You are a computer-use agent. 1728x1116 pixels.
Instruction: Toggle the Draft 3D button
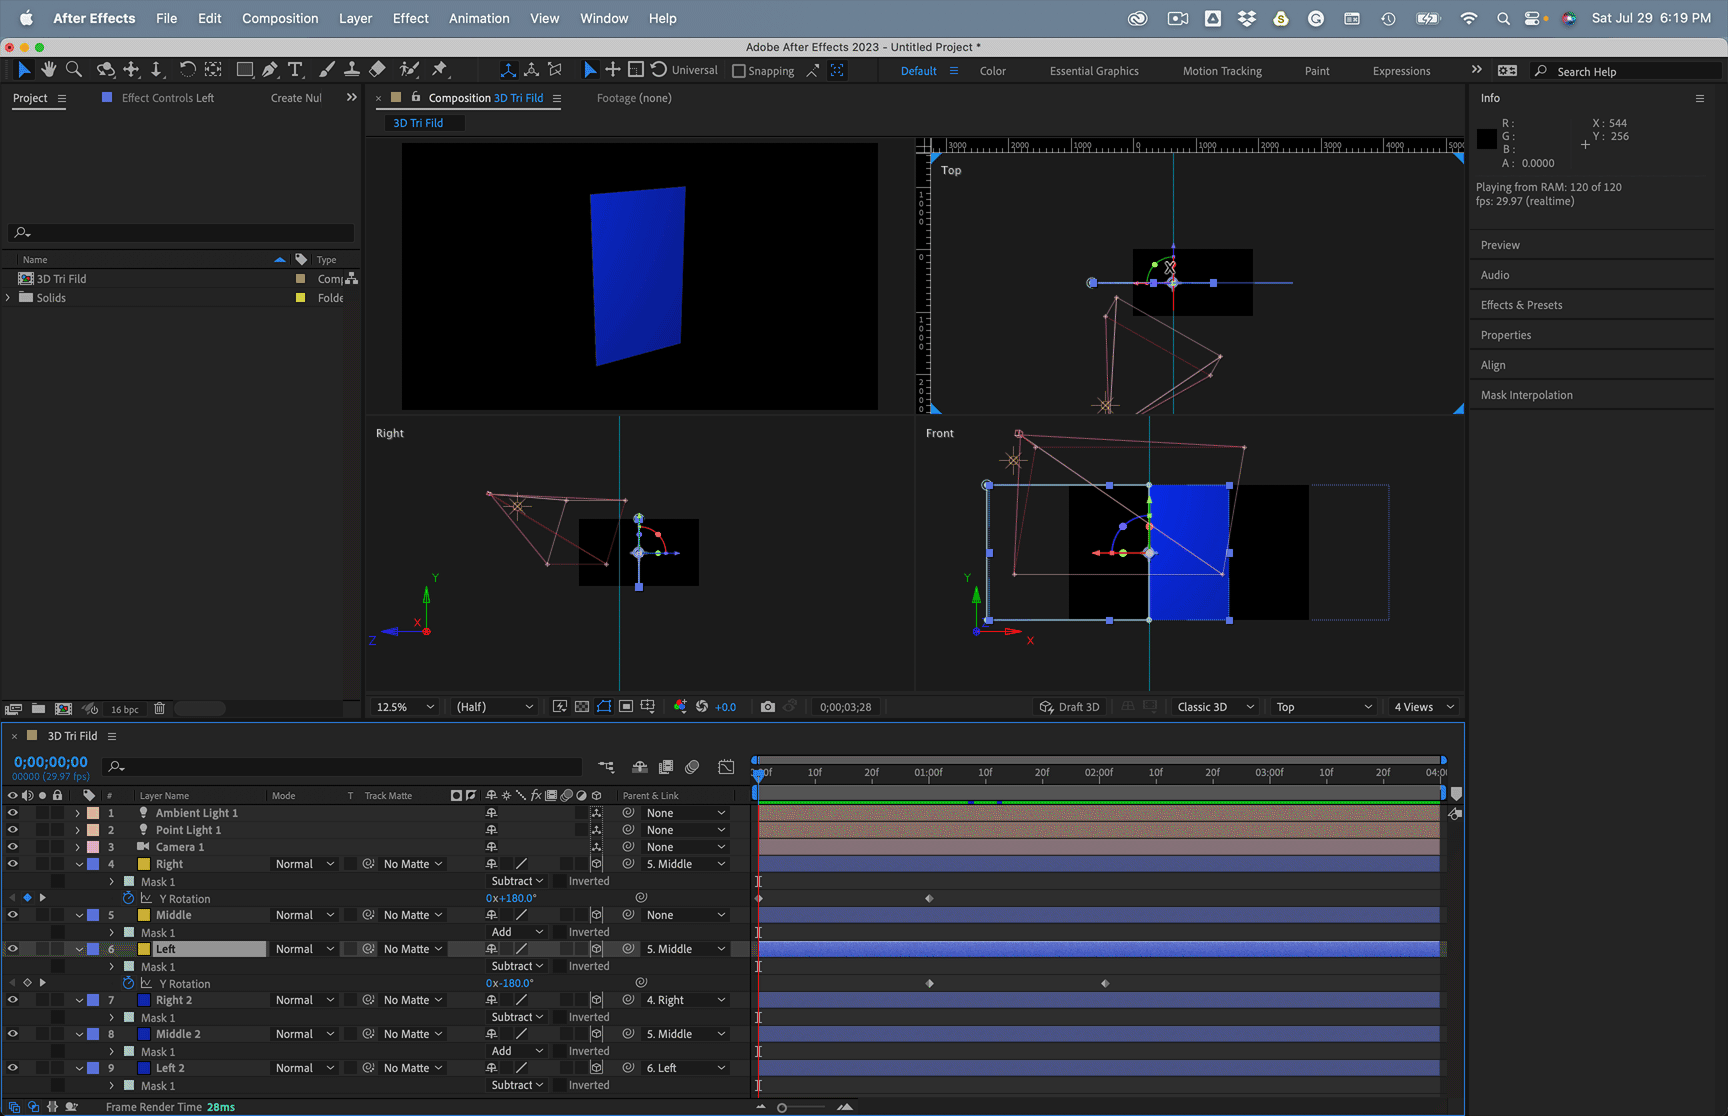pos(1070,707)
